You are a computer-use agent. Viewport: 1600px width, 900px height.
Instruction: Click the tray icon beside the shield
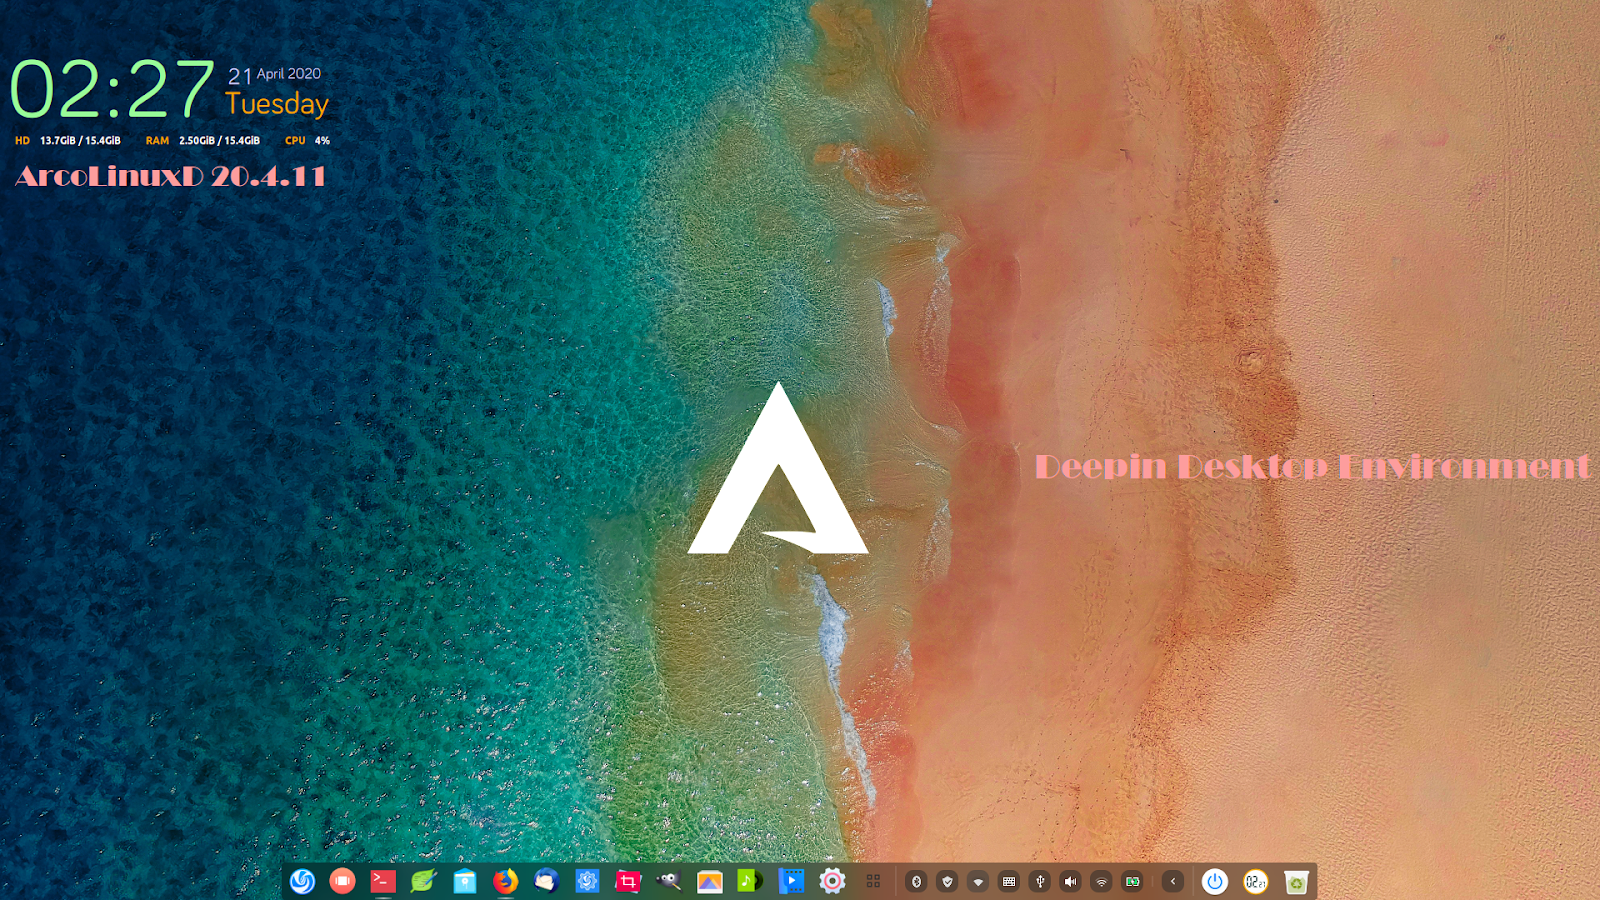pyautogui.click(x=978, y=881)
